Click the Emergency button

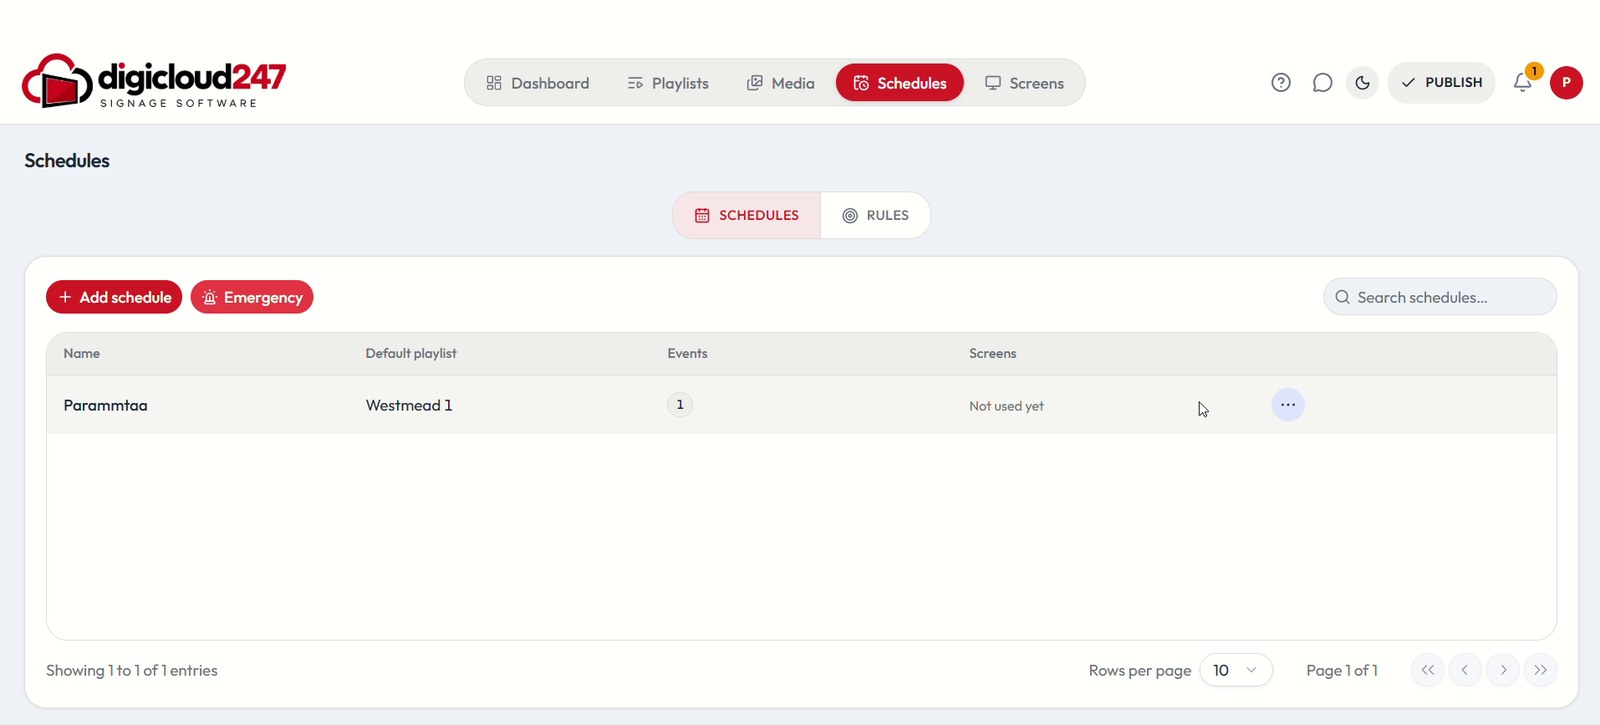(252, 297)
